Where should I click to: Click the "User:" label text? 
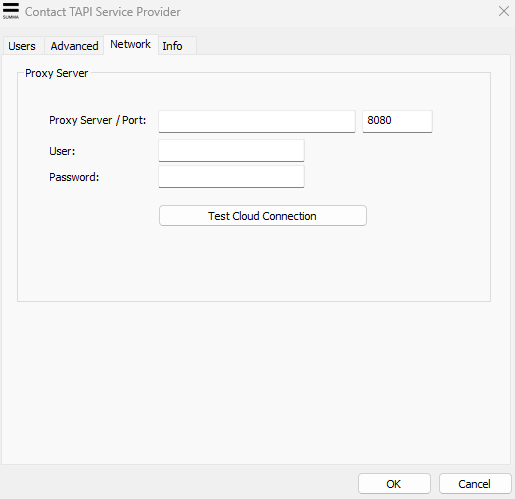[62, 151]
